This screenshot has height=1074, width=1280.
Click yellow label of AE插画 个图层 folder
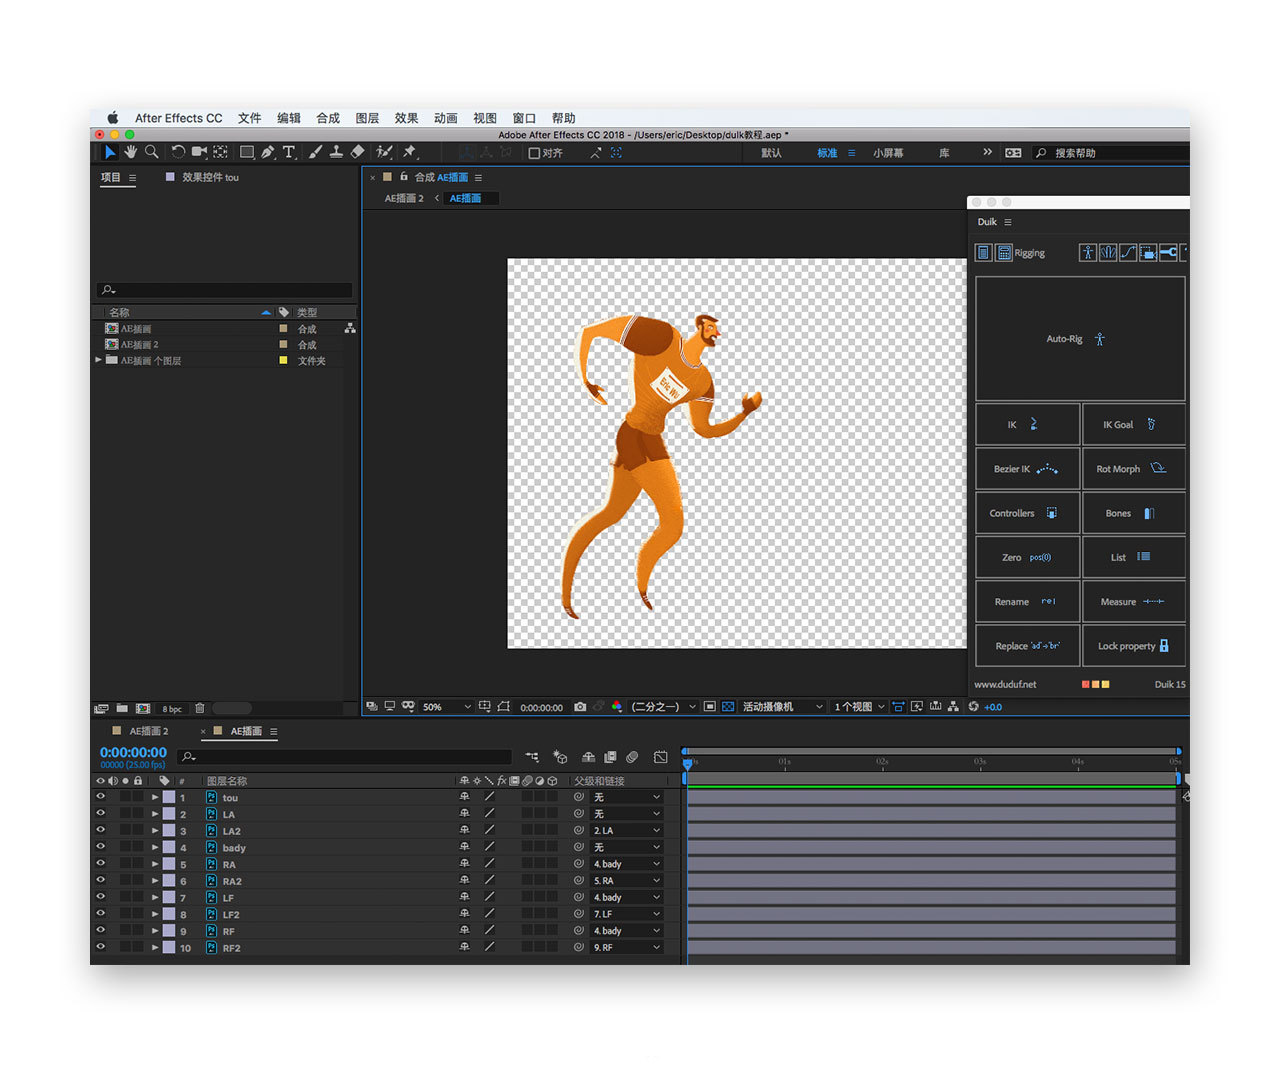(283, 360)
